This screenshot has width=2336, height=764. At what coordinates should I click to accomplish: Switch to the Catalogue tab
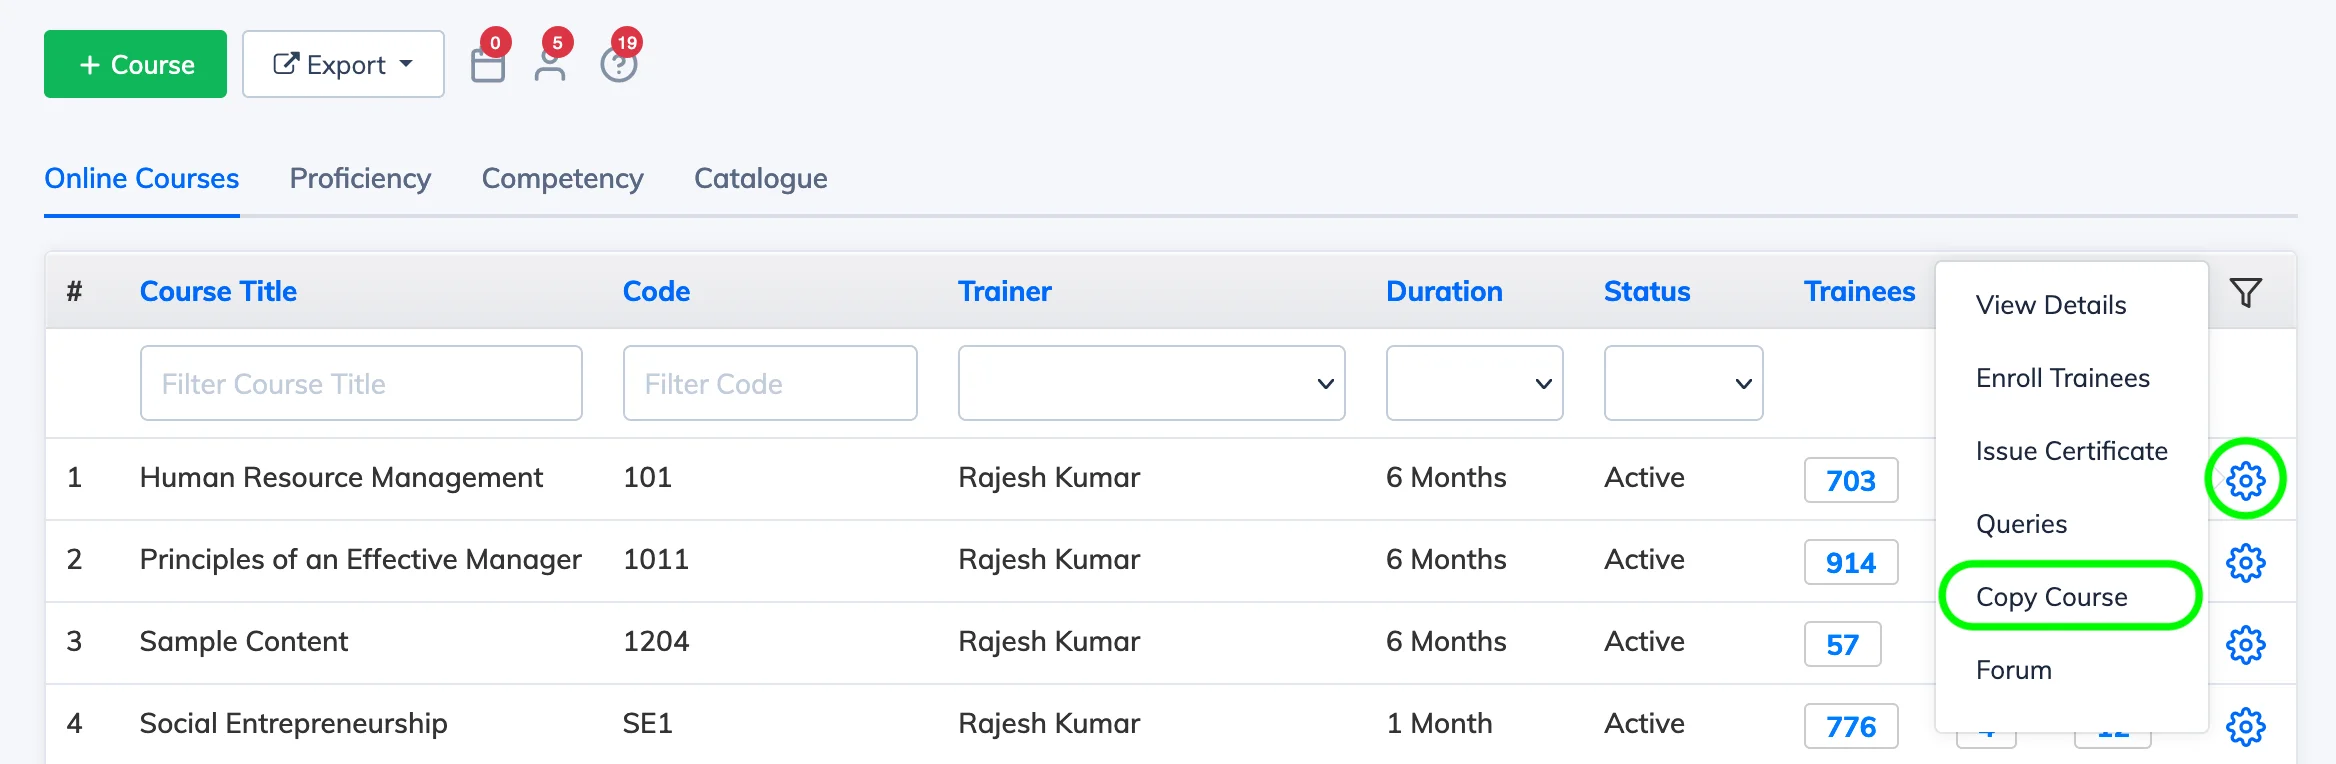[761, 178]
